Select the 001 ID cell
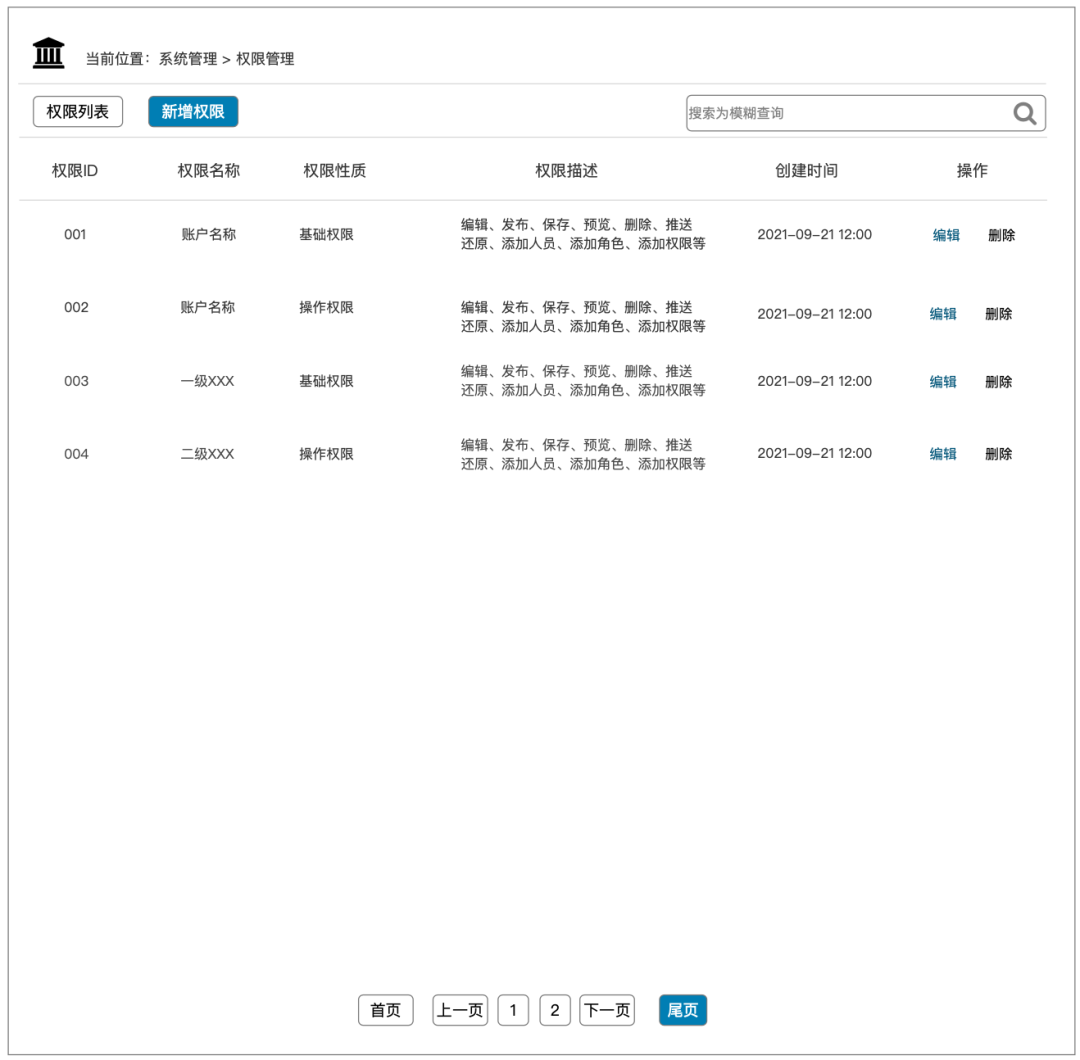Screen dimensions: 1080x1060 (75, 235)
